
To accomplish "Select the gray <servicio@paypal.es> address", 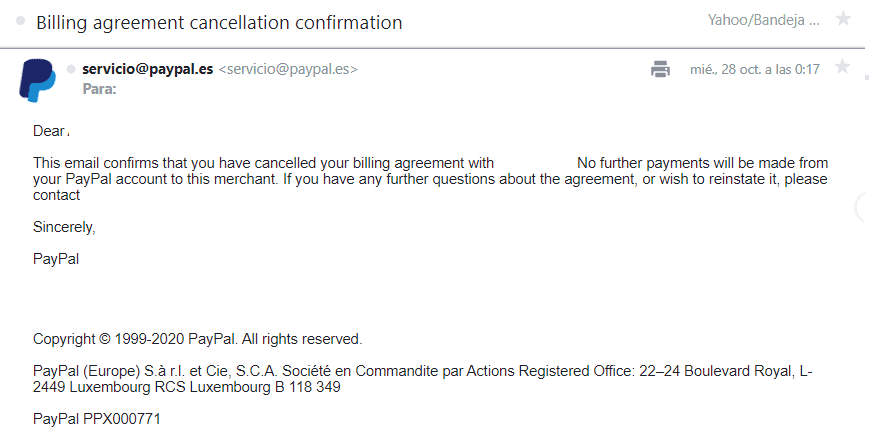I will pyautogui.click(x=288, y=69).
